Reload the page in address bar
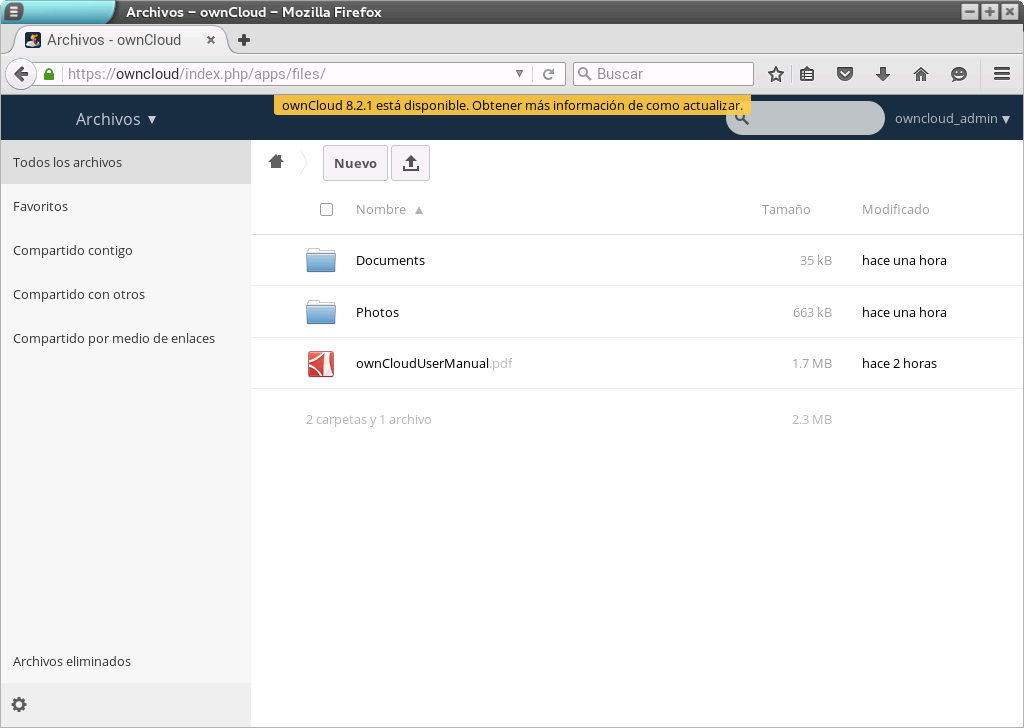Image resolution: width=1024 pixels, height=728 pixels. click(x=548, y=74)
